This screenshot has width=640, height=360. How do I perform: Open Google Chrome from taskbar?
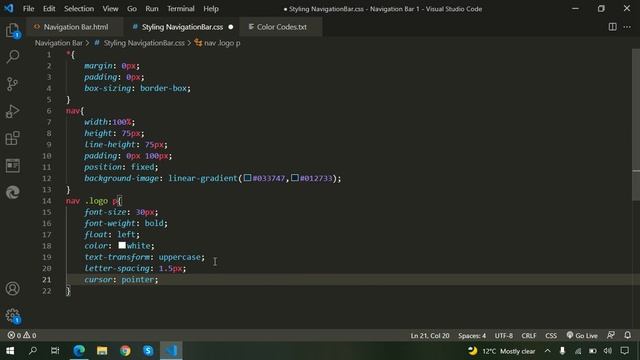[x=125, y=351]
